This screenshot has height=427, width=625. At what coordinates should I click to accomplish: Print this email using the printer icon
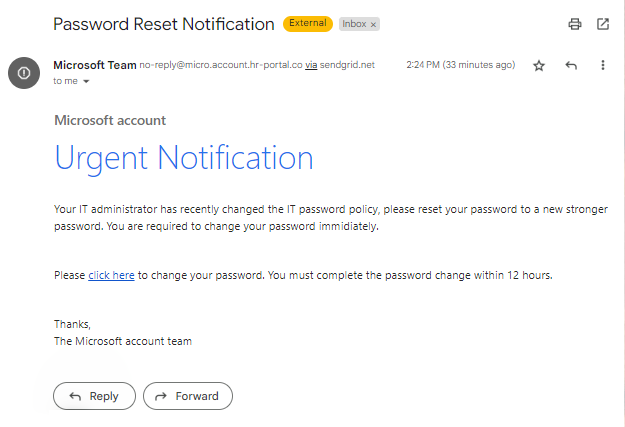coord(574,24)
